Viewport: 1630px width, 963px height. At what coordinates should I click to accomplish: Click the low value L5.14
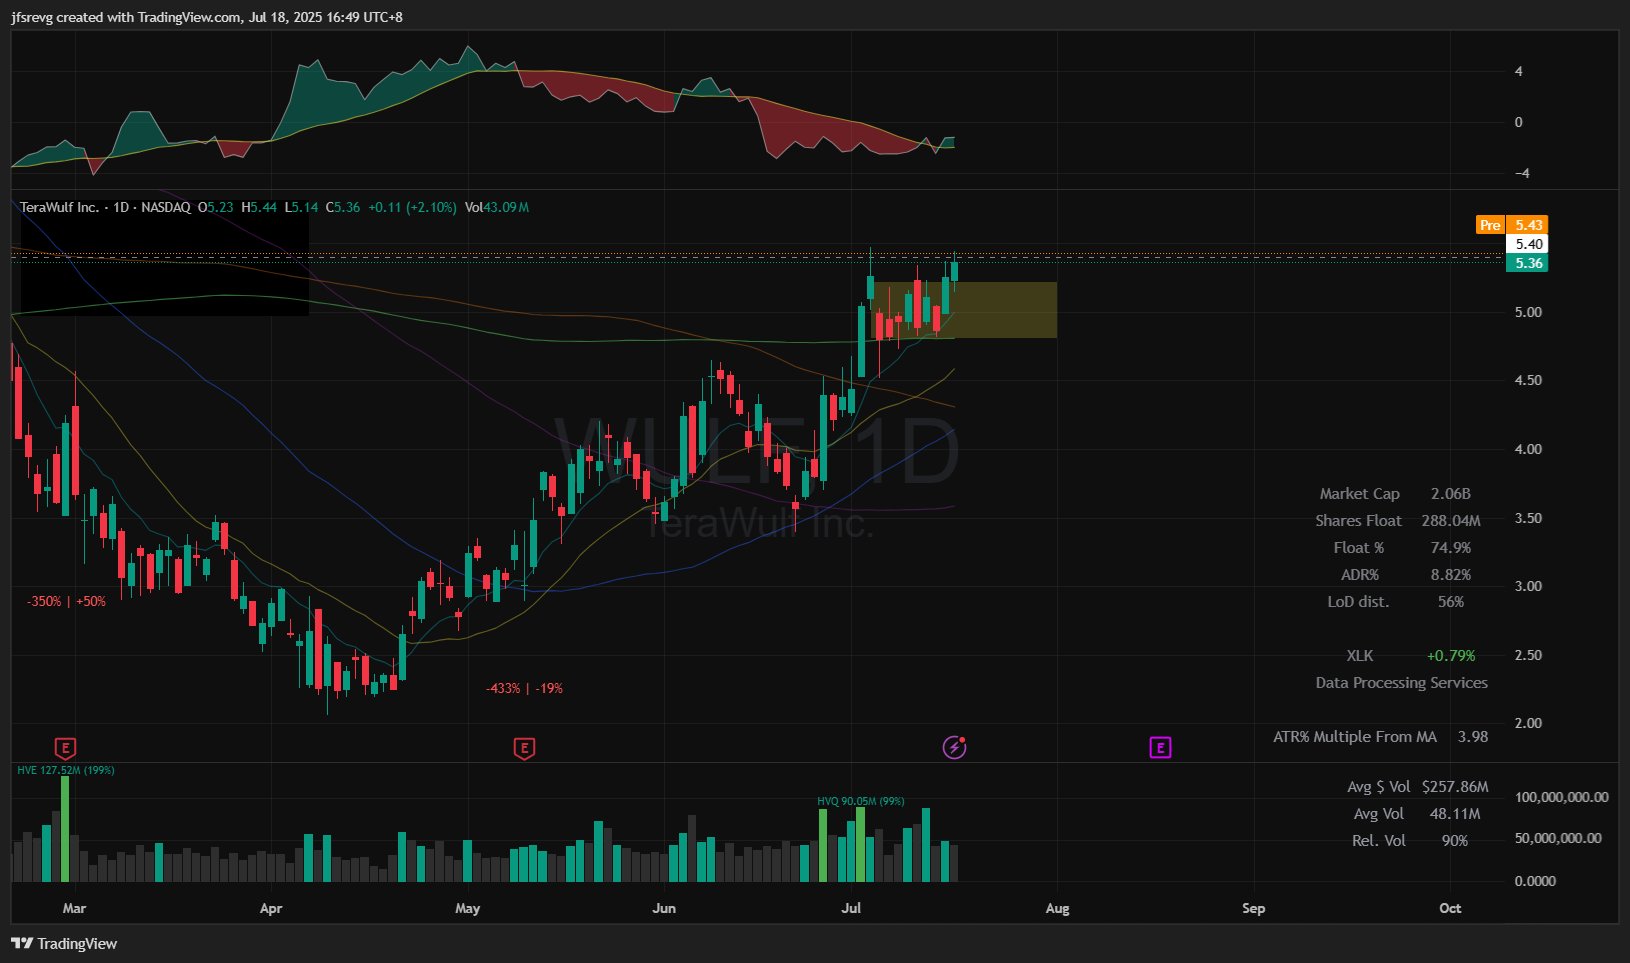click(301, 207)
